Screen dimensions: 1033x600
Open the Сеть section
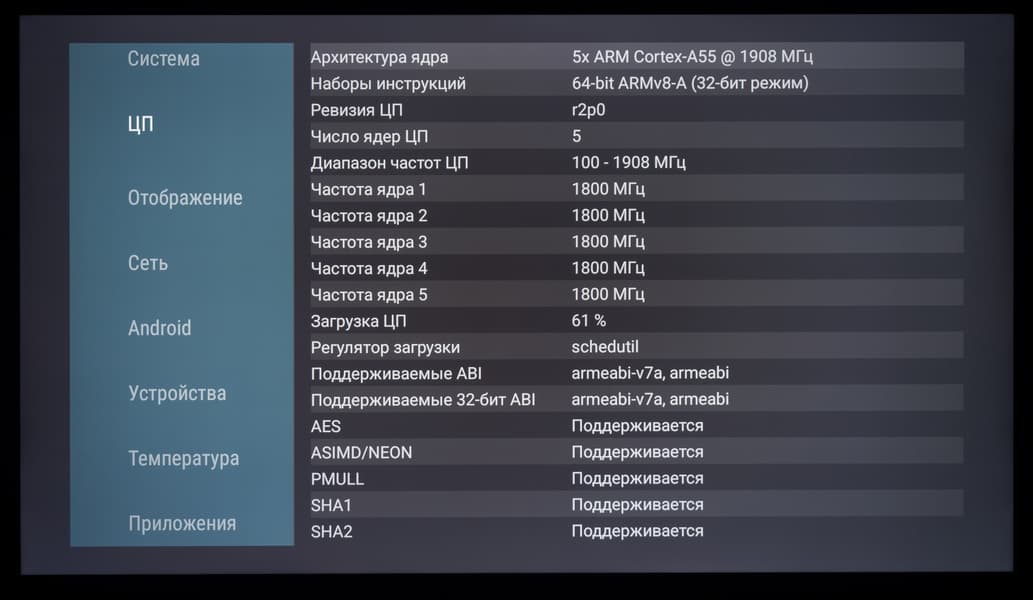pos(148,263)
